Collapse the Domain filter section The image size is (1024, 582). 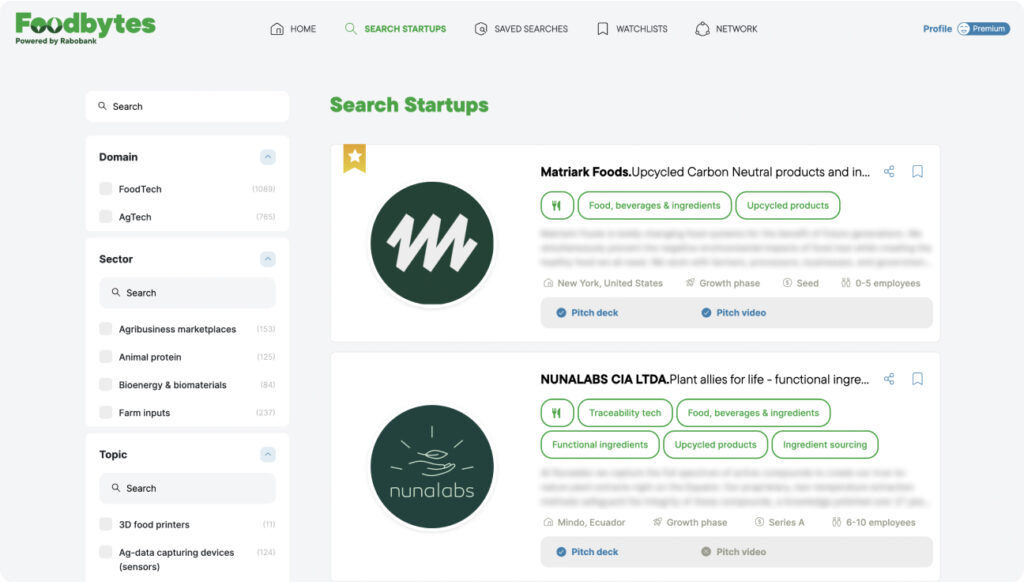click(268, 157)
